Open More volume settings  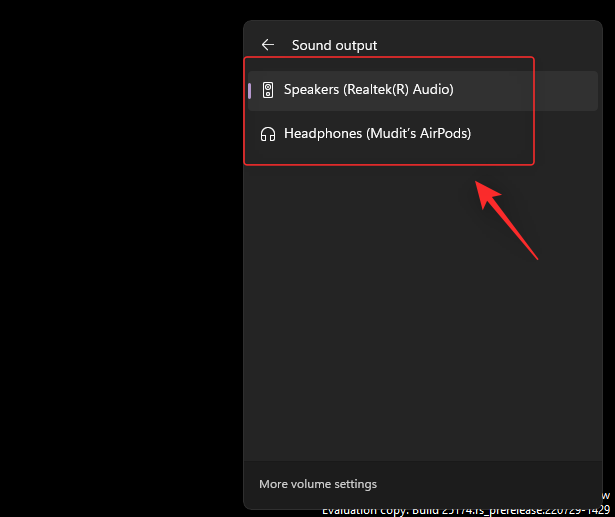(x=317, y=484)
